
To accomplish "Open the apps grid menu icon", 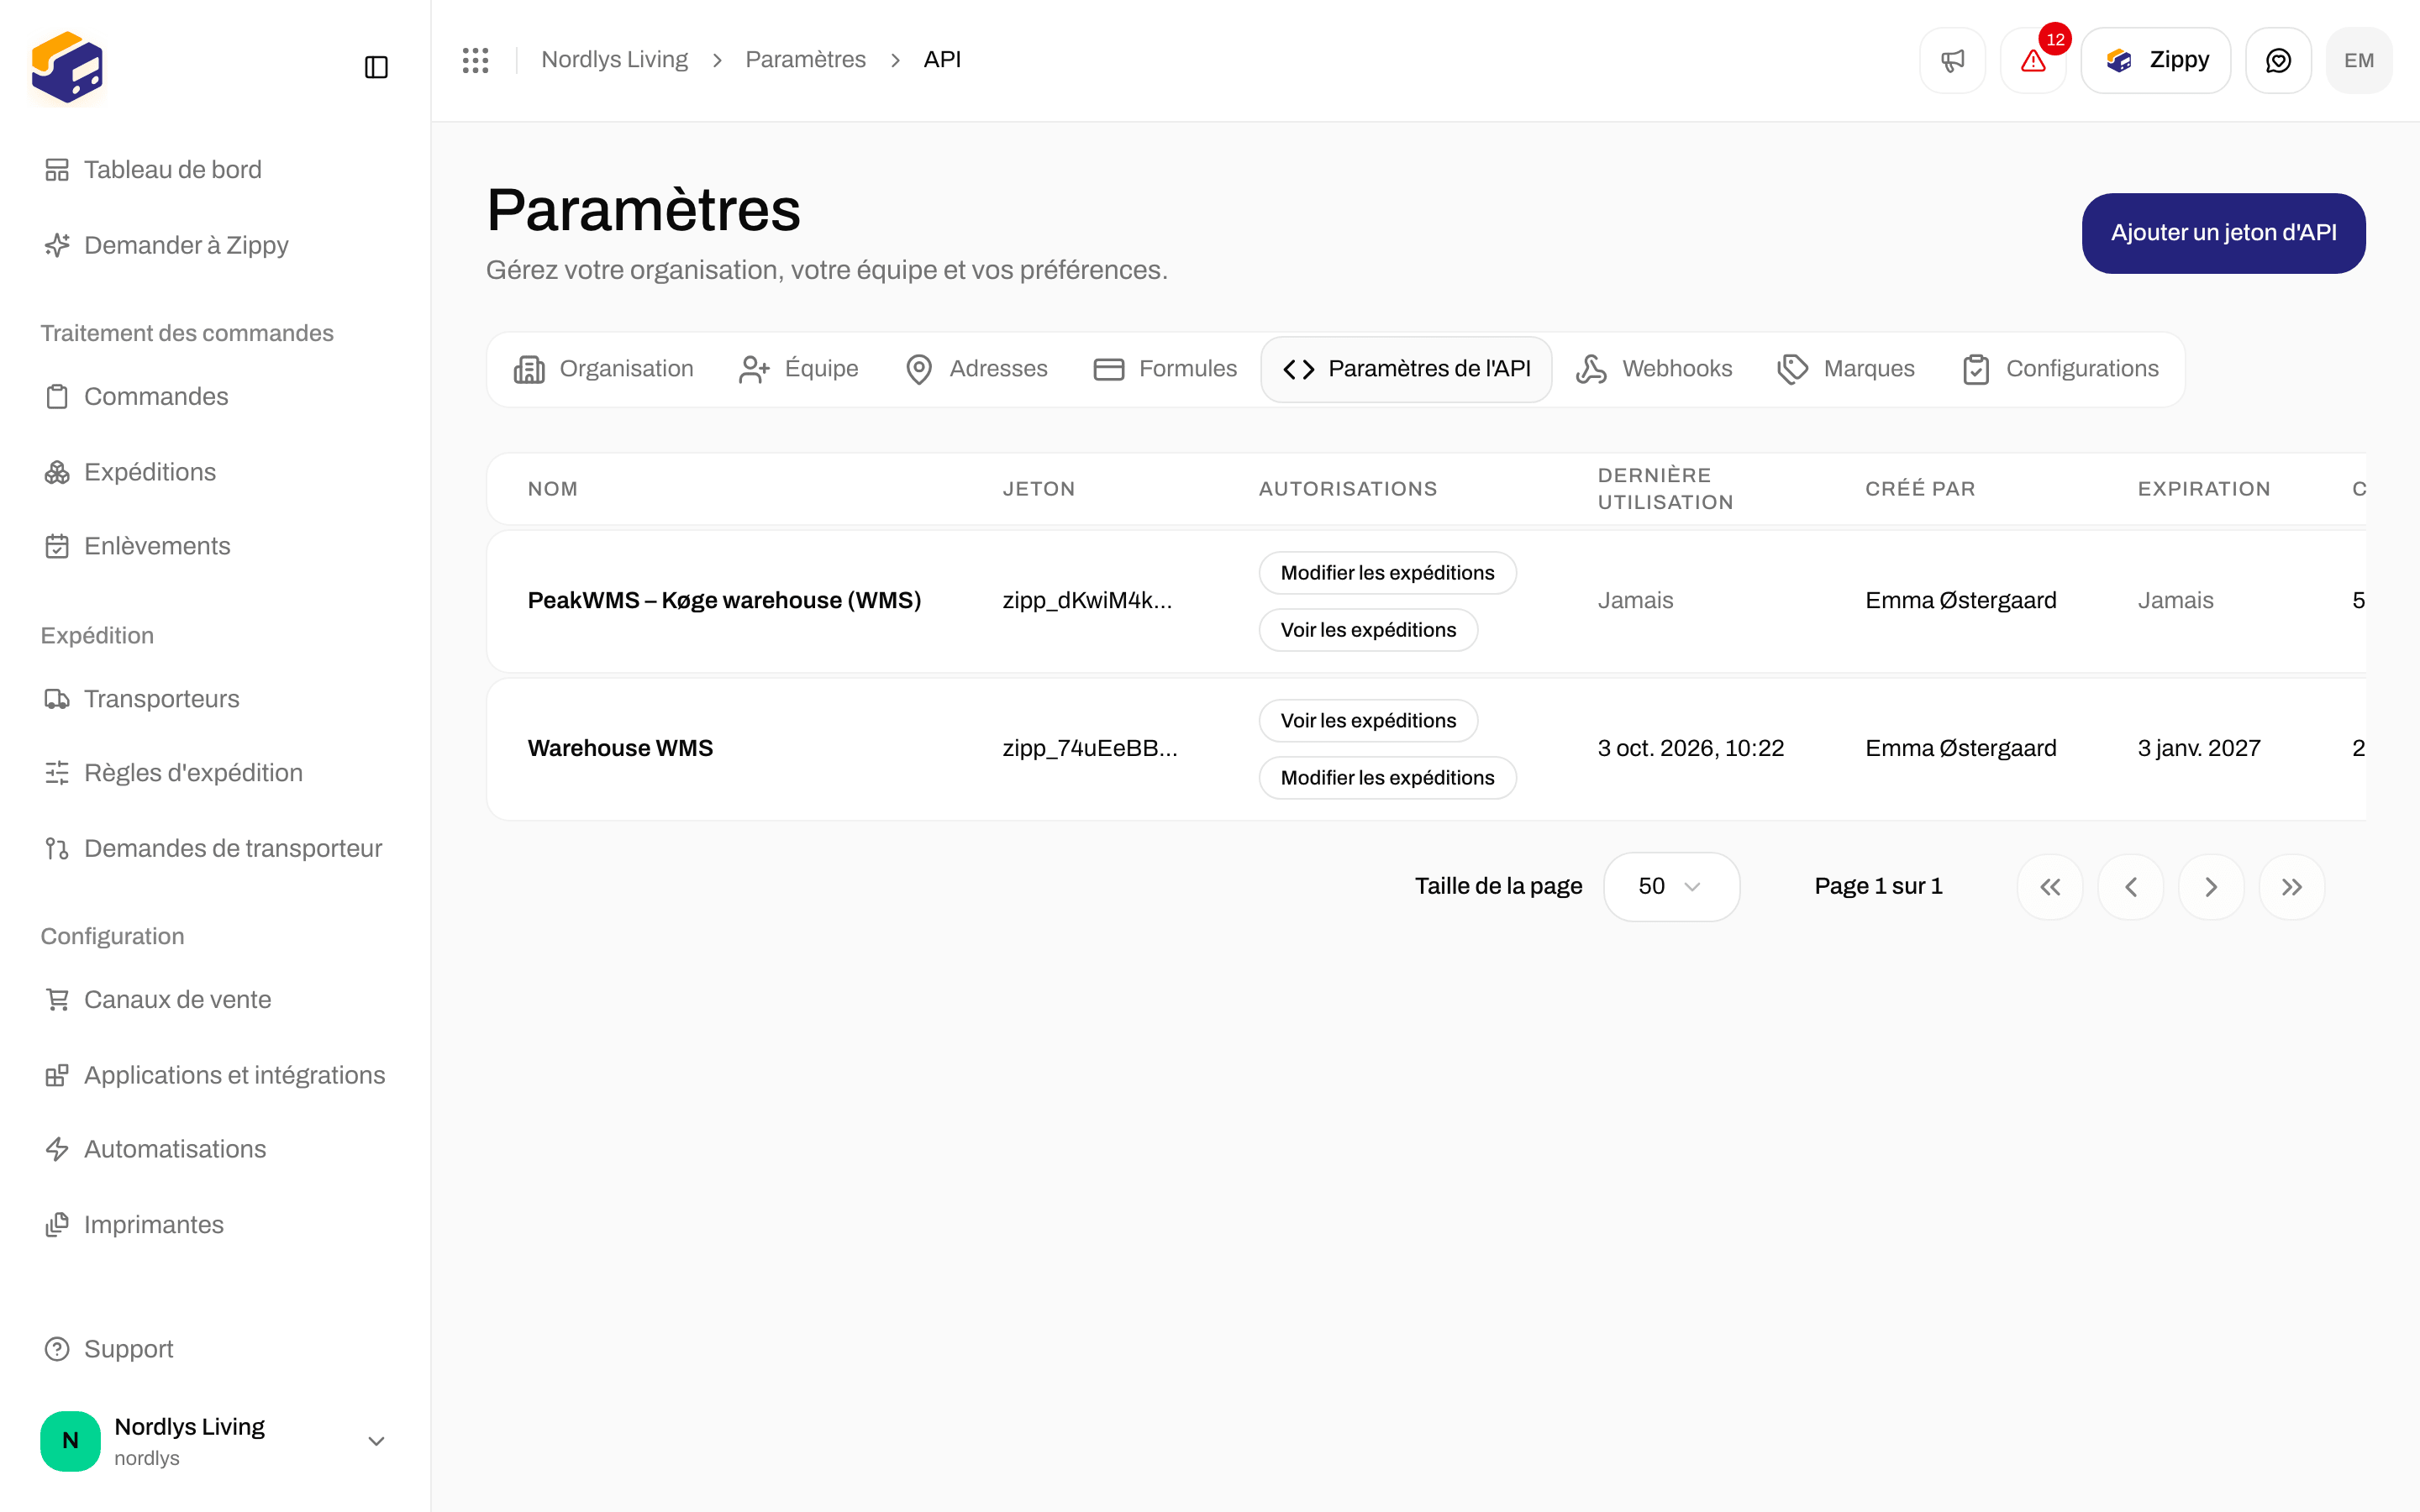I will 476,60.
